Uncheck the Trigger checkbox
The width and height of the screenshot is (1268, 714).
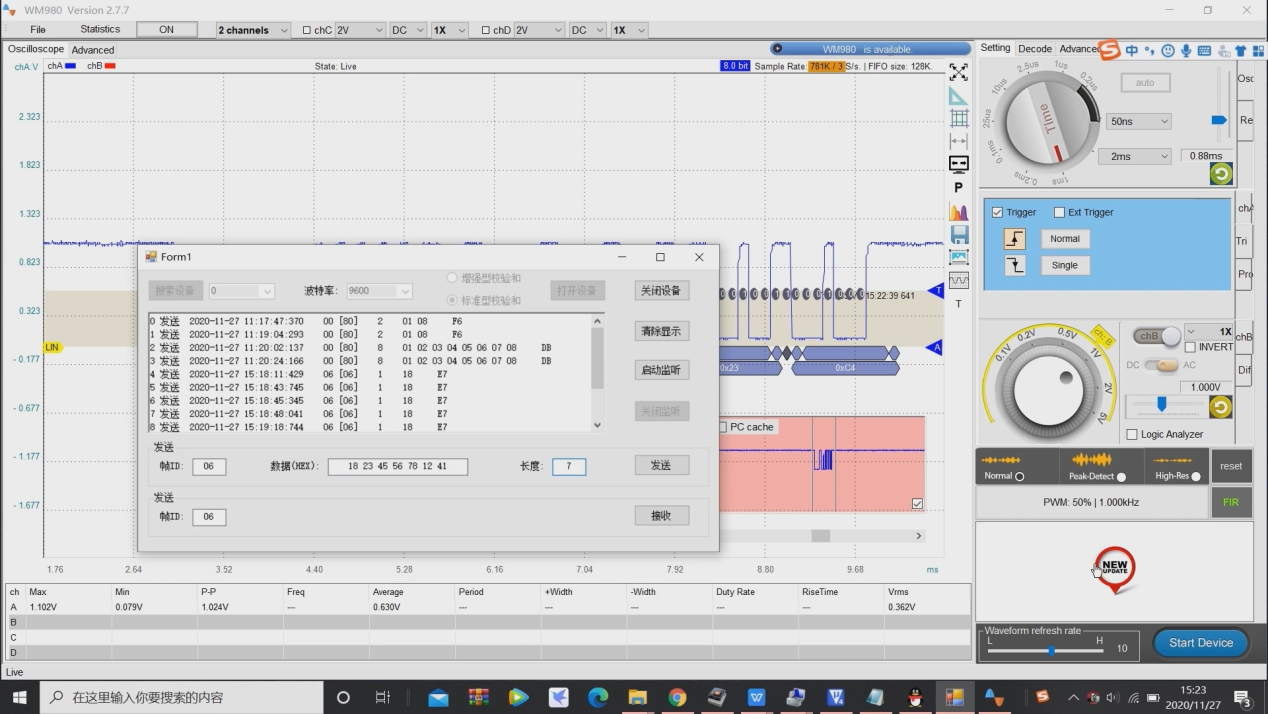tap(997, 212)
